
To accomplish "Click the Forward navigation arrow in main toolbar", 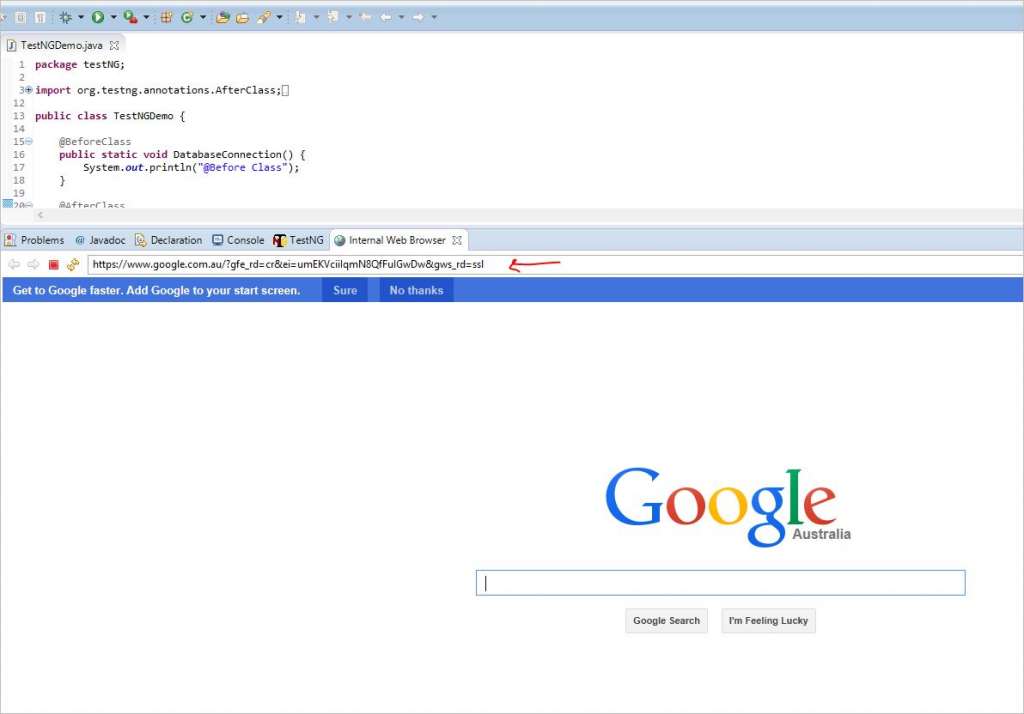I will pos(419,17).
